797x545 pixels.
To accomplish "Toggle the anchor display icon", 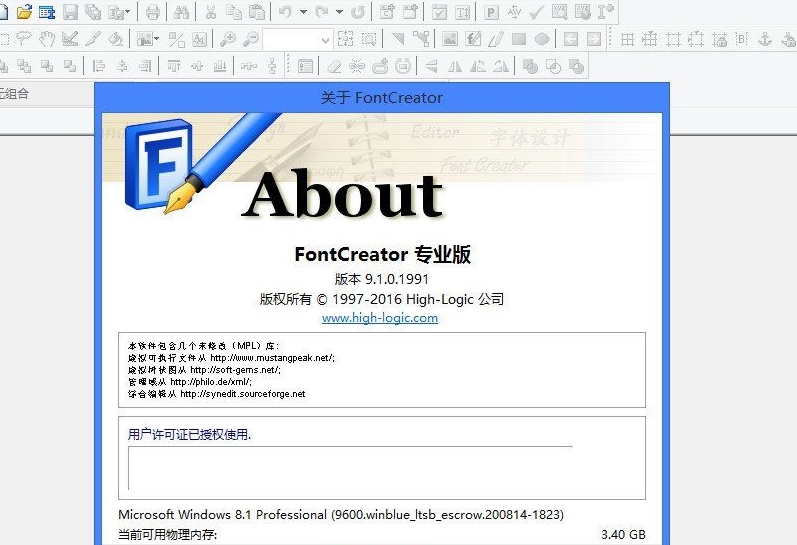I will coord(765,39).
